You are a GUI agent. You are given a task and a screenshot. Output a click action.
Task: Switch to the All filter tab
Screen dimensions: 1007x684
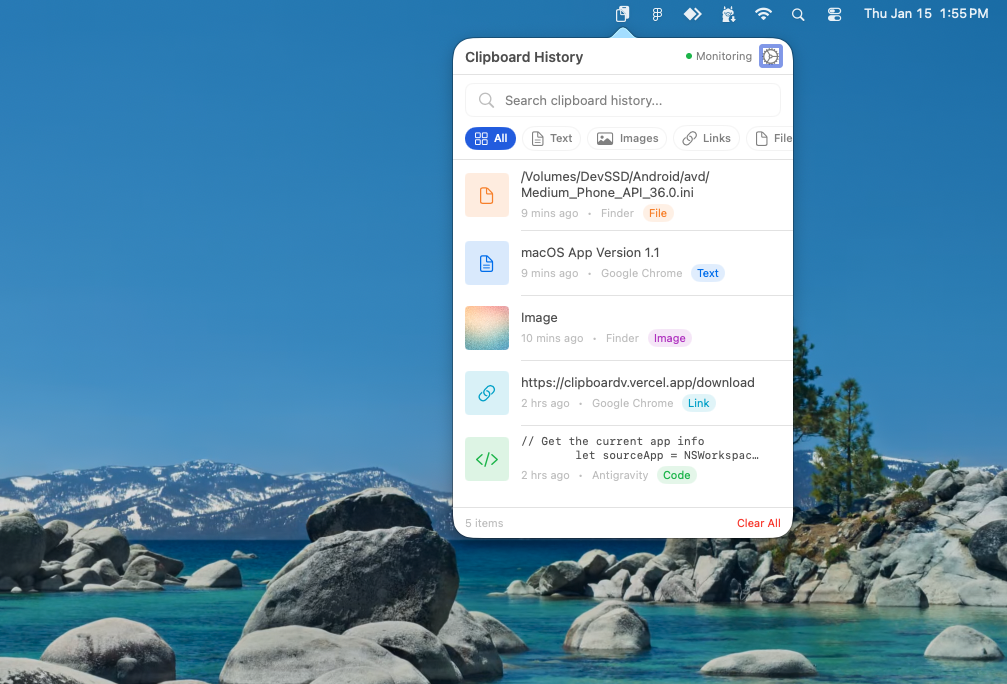point(490,138)
